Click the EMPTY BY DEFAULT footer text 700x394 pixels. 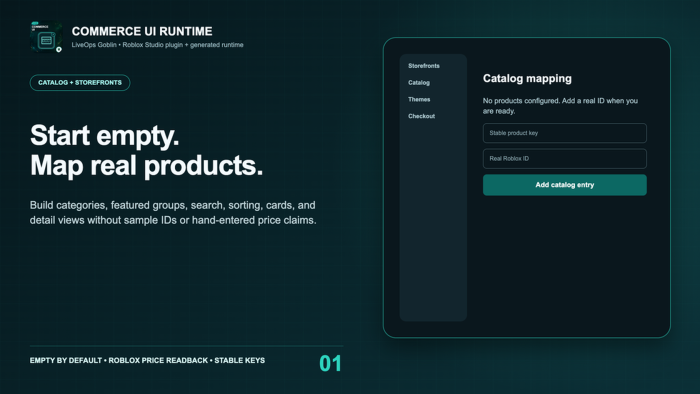(147, 360)
